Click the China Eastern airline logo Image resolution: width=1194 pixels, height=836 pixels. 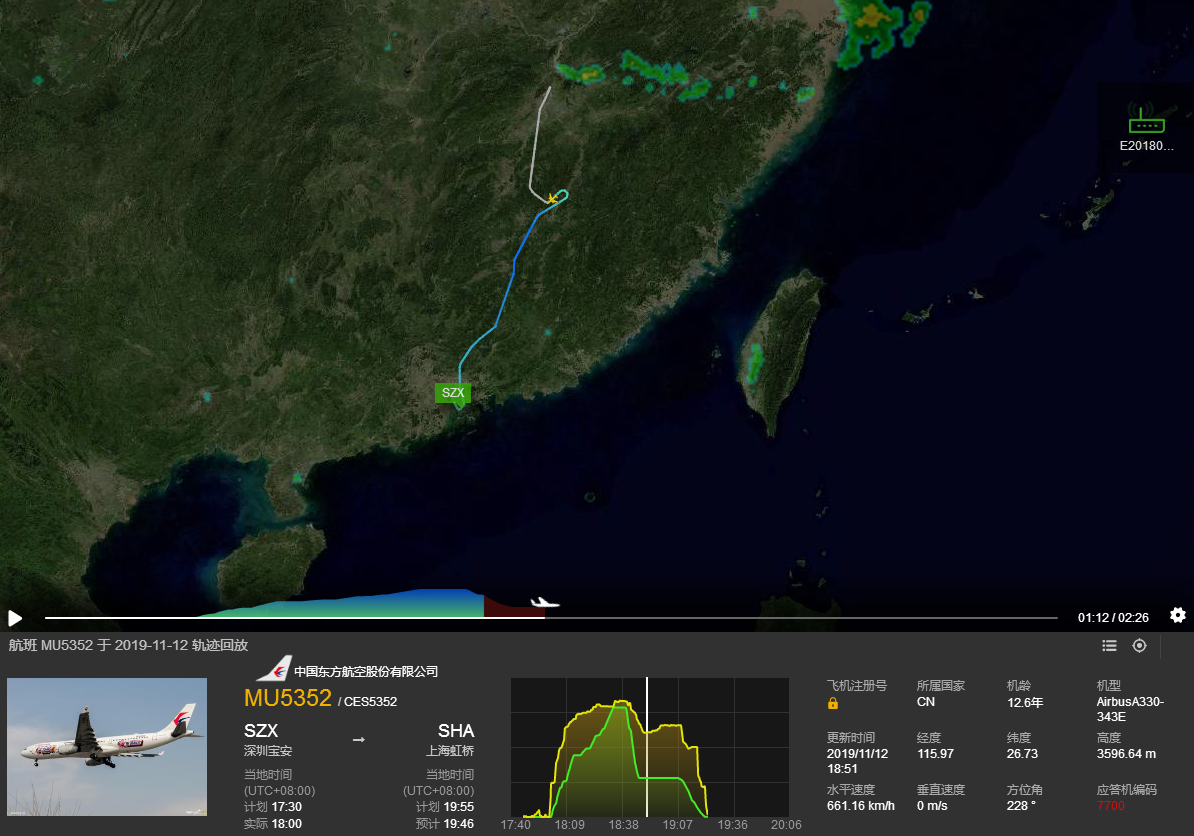(274, 668)
